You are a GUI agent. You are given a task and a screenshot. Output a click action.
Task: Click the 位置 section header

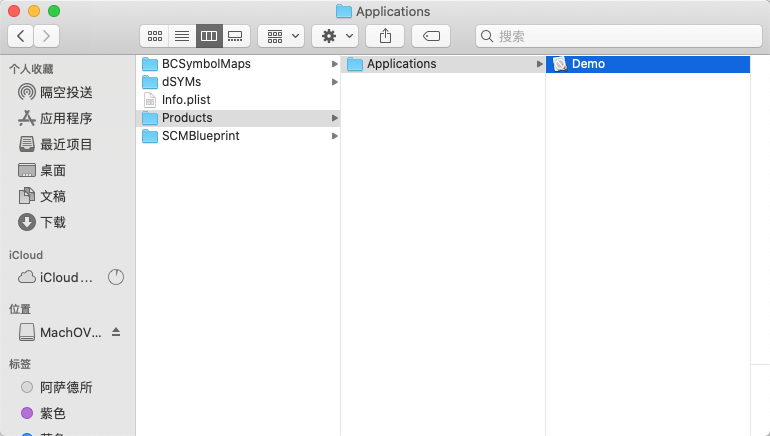[20, 309]
